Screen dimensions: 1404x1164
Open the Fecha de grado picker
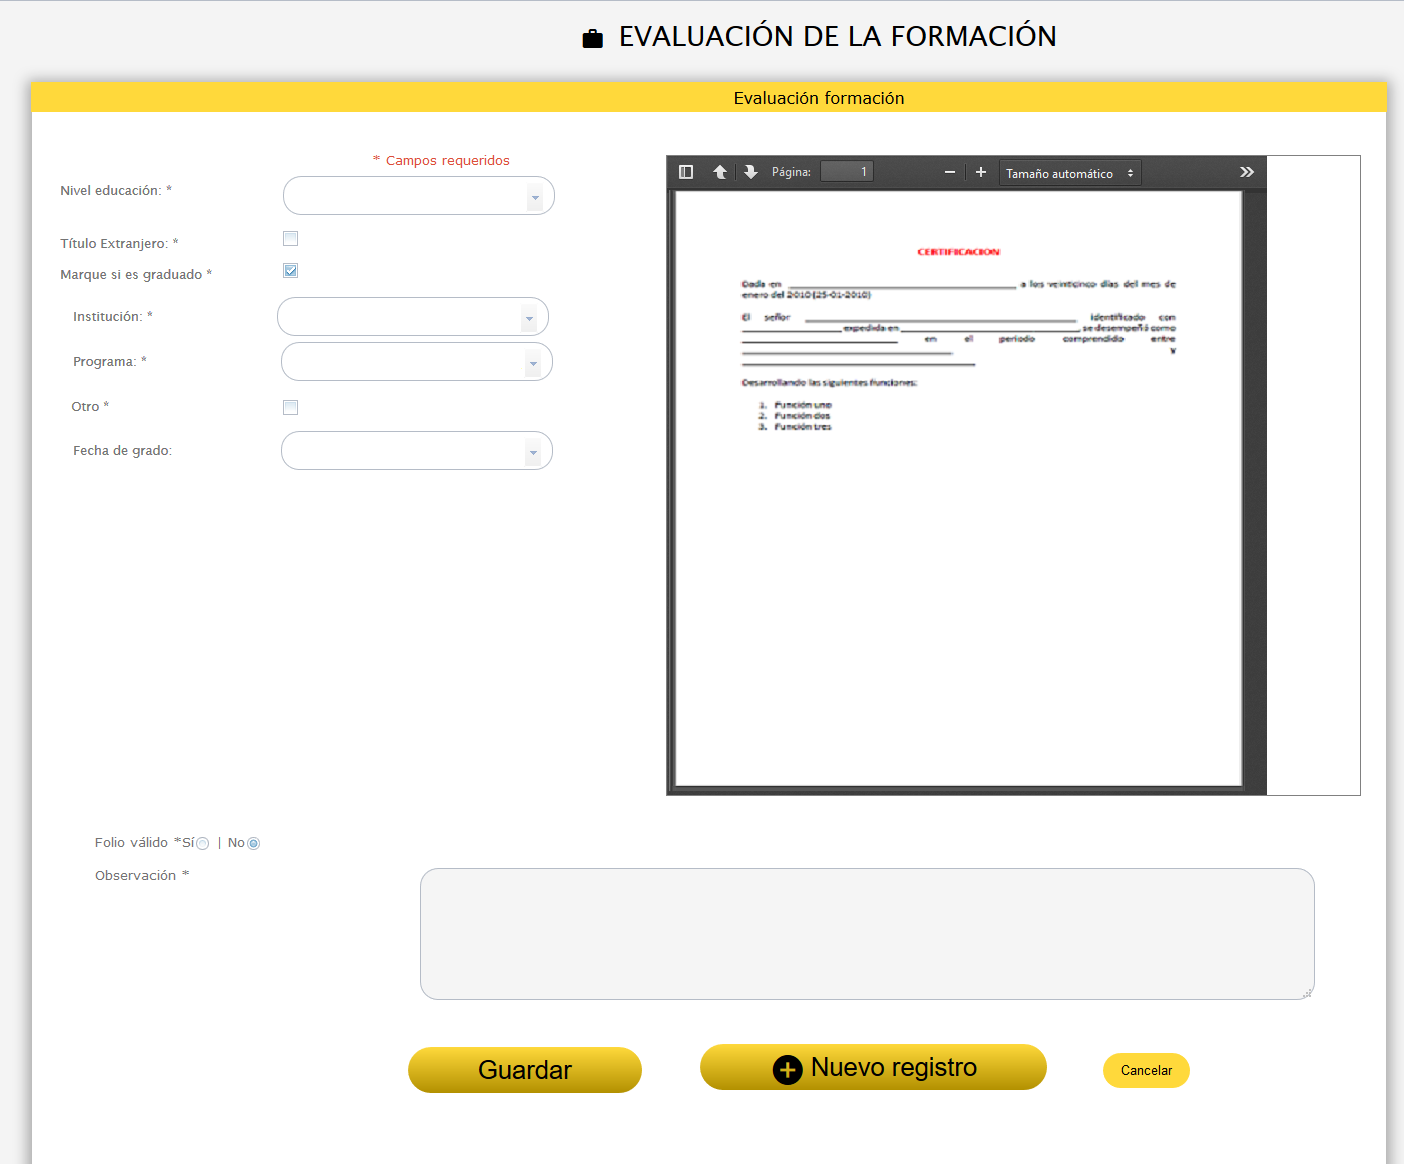(533, 452)
